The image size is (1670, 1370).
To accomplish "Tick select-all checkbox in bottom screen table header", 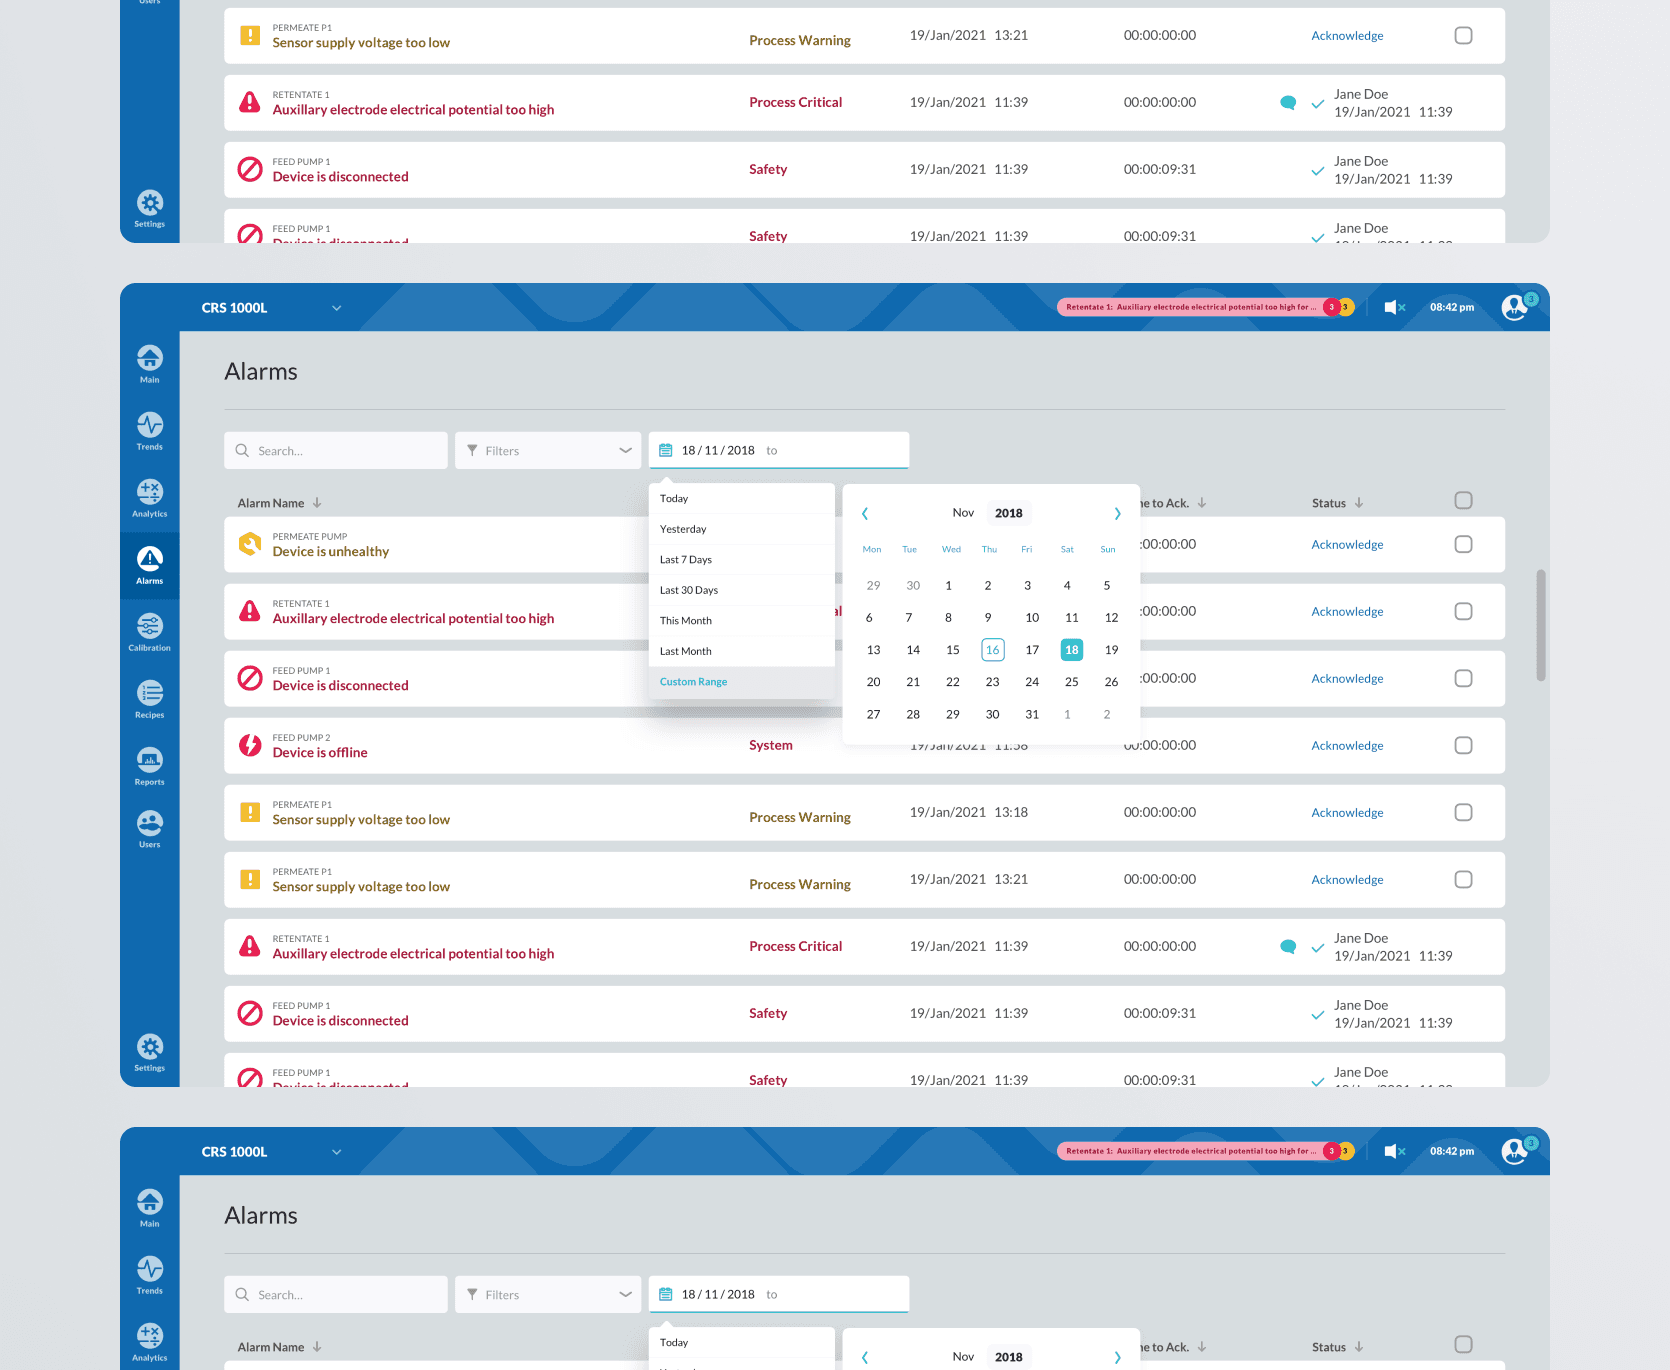I will [x=1463, y=1344].
